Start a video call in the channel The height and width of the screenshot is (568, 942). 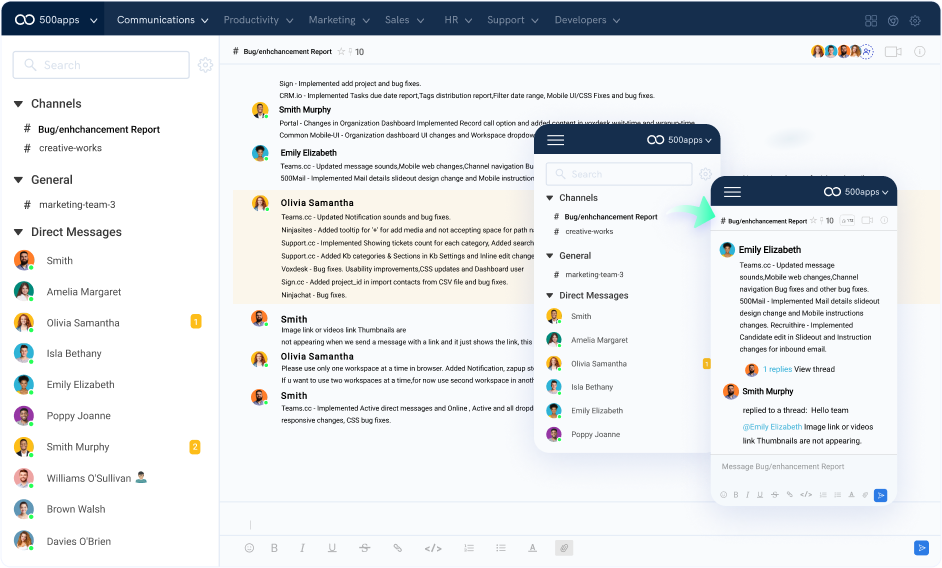893,51
